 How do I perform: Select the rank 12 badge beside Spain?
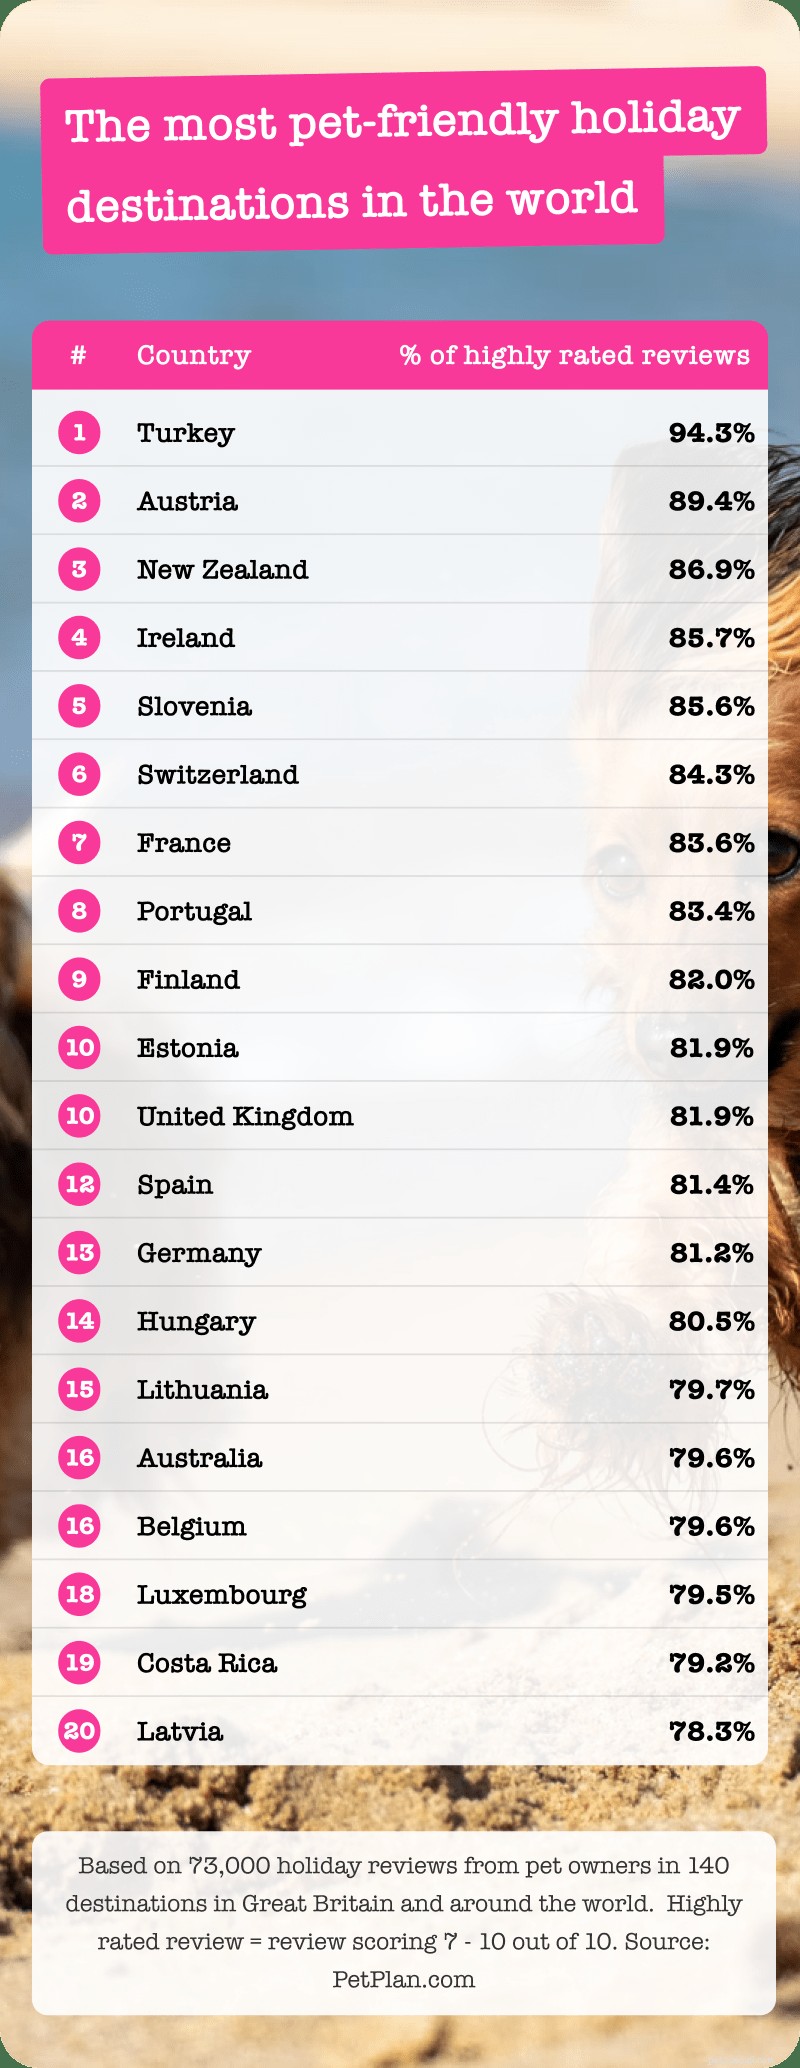pos(79,1184)
